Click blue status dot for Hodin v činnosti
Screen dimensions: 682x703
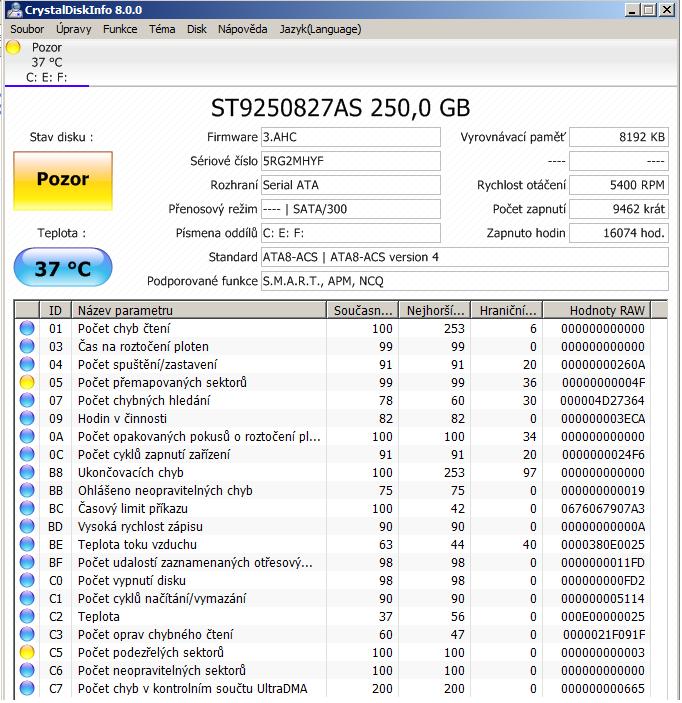[27, 419]
